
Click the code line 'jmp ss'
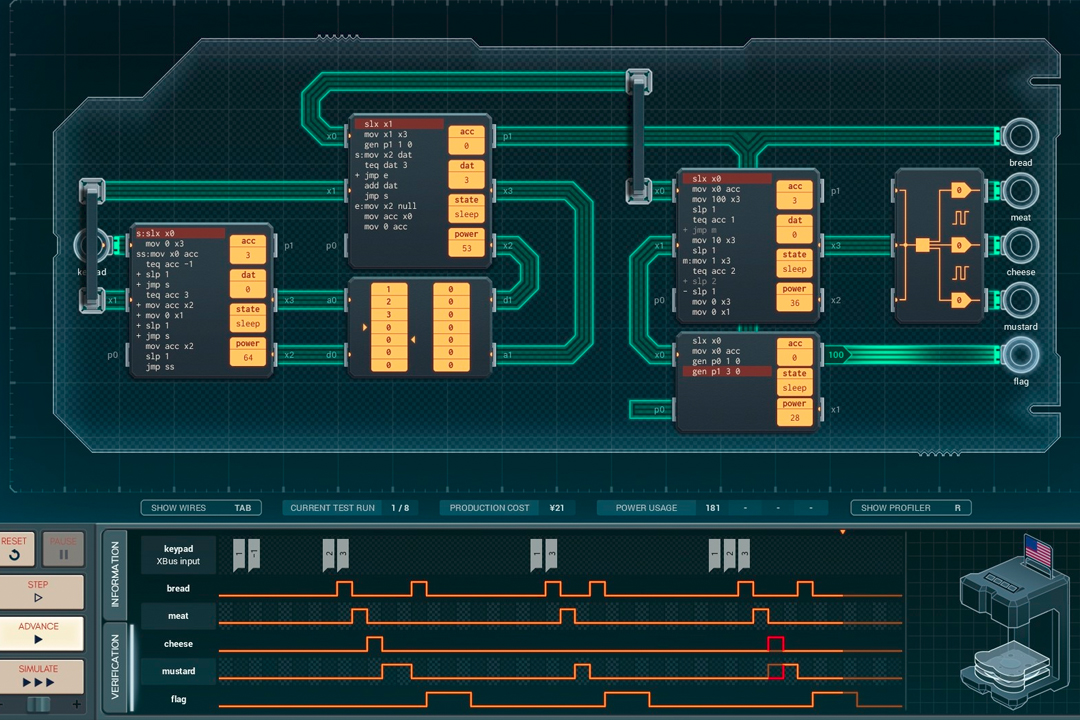(160, 367)
